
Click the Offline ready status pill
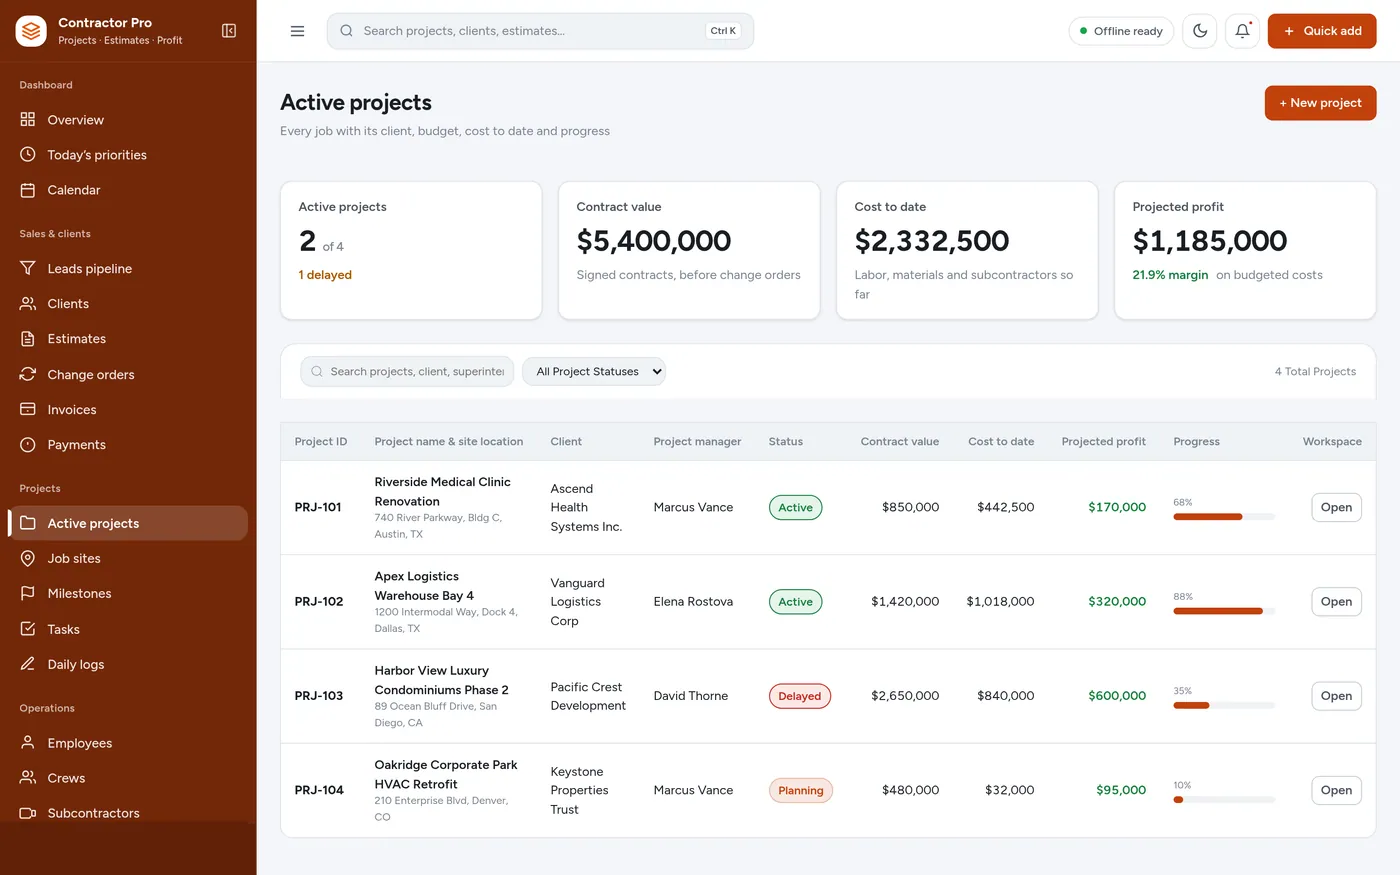1121,31
